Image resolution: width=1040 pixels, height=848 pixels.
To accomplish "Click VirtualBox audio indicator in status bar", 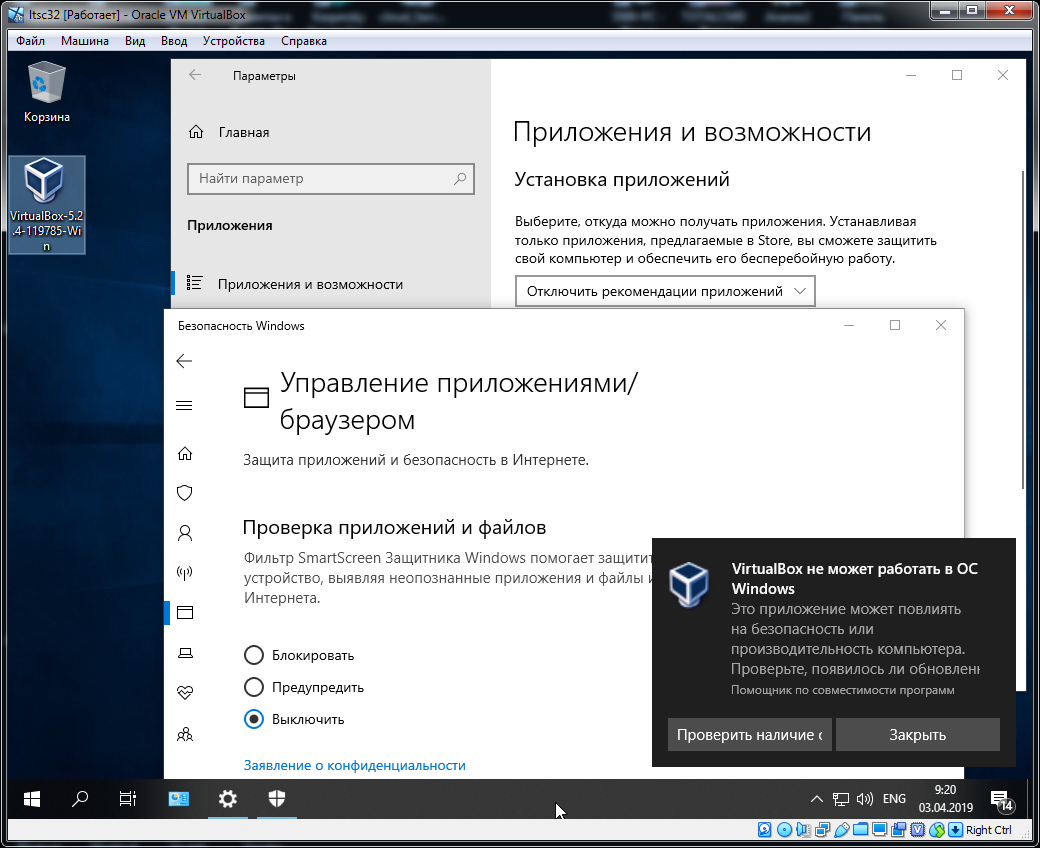I will click(803, 829).
